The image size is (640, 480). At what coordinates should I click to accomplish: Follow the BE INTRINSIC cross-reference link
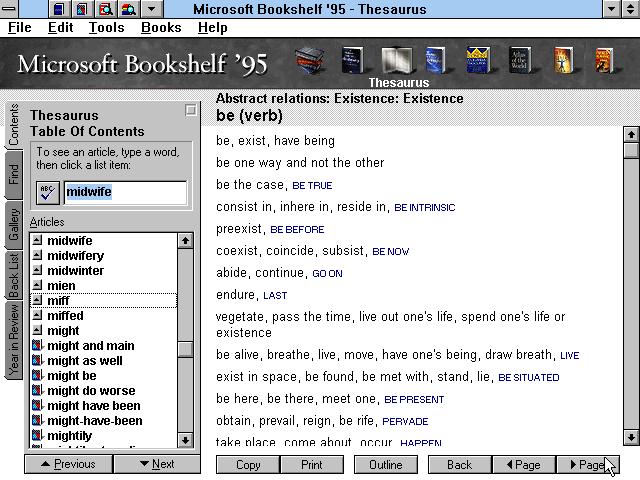[424, 208]
